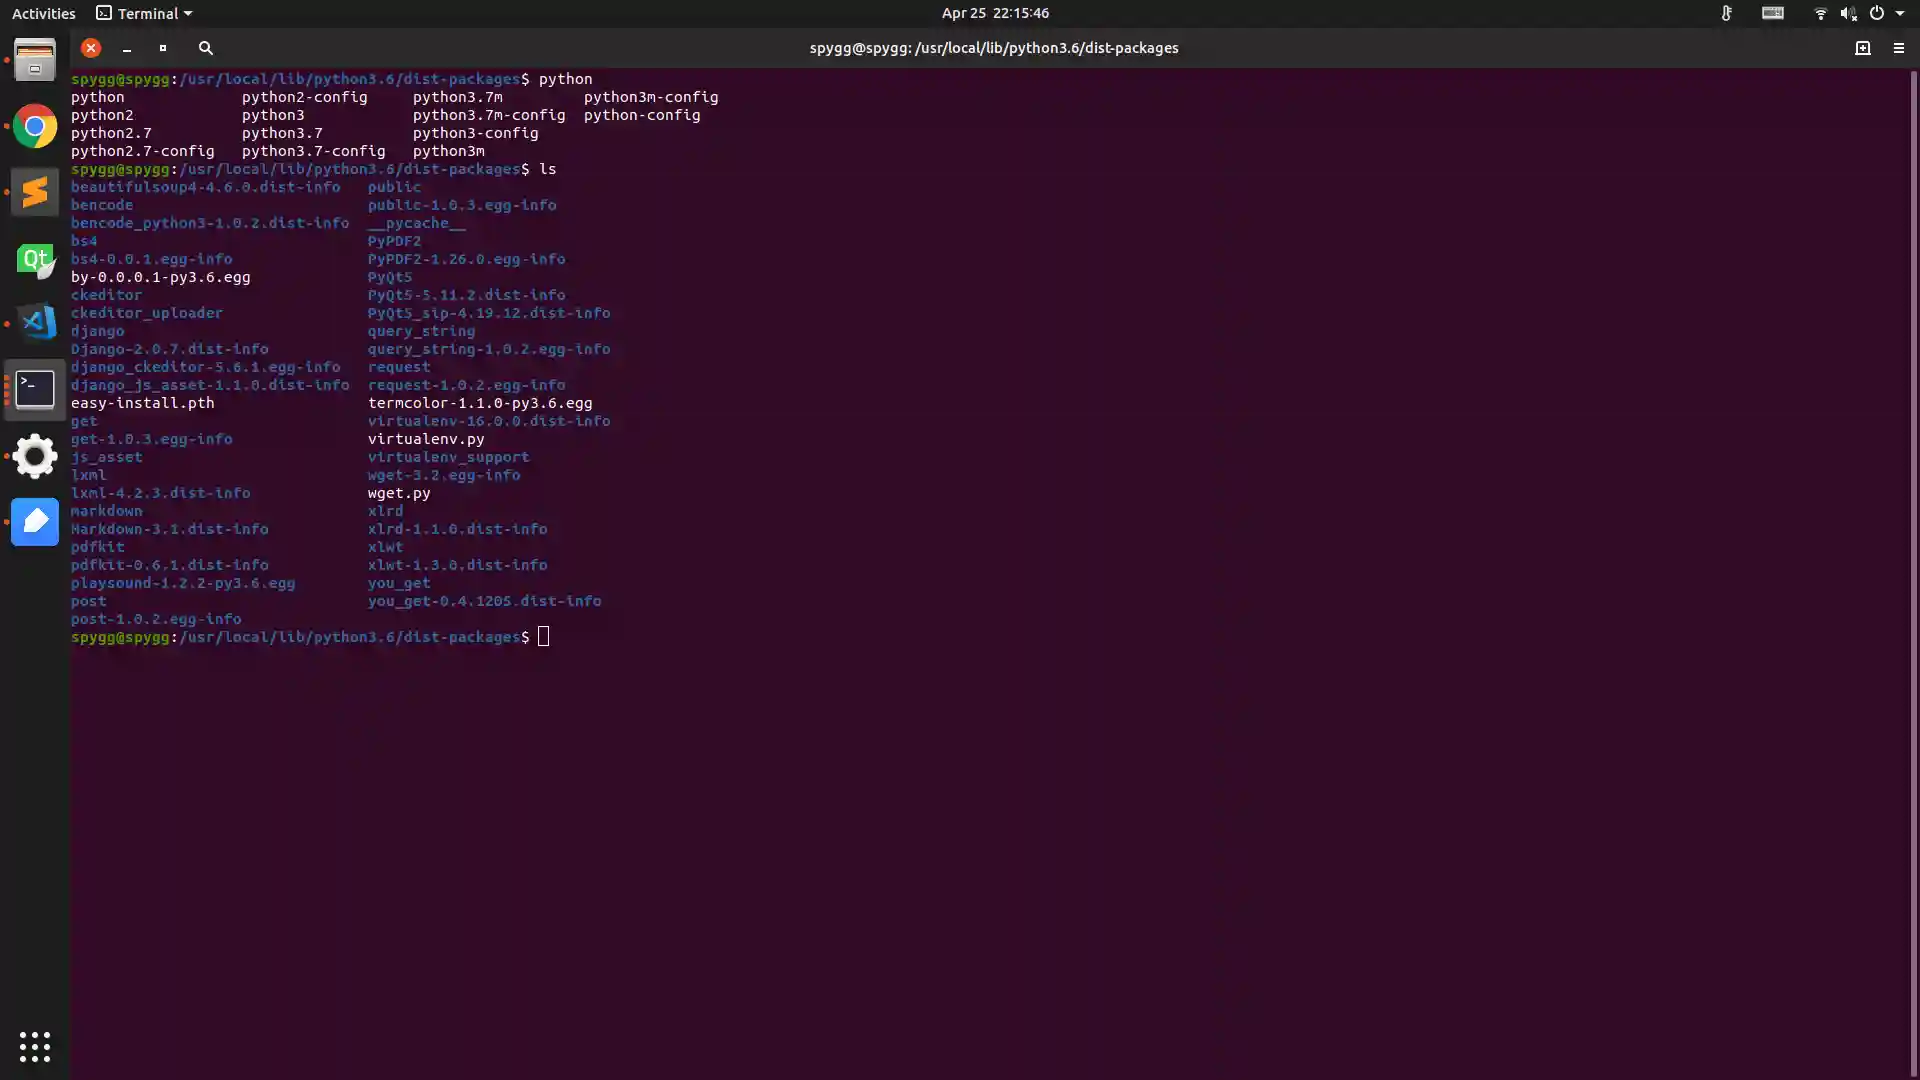
Task: Expand the system menu arrow
Action: pos(1900,13)
